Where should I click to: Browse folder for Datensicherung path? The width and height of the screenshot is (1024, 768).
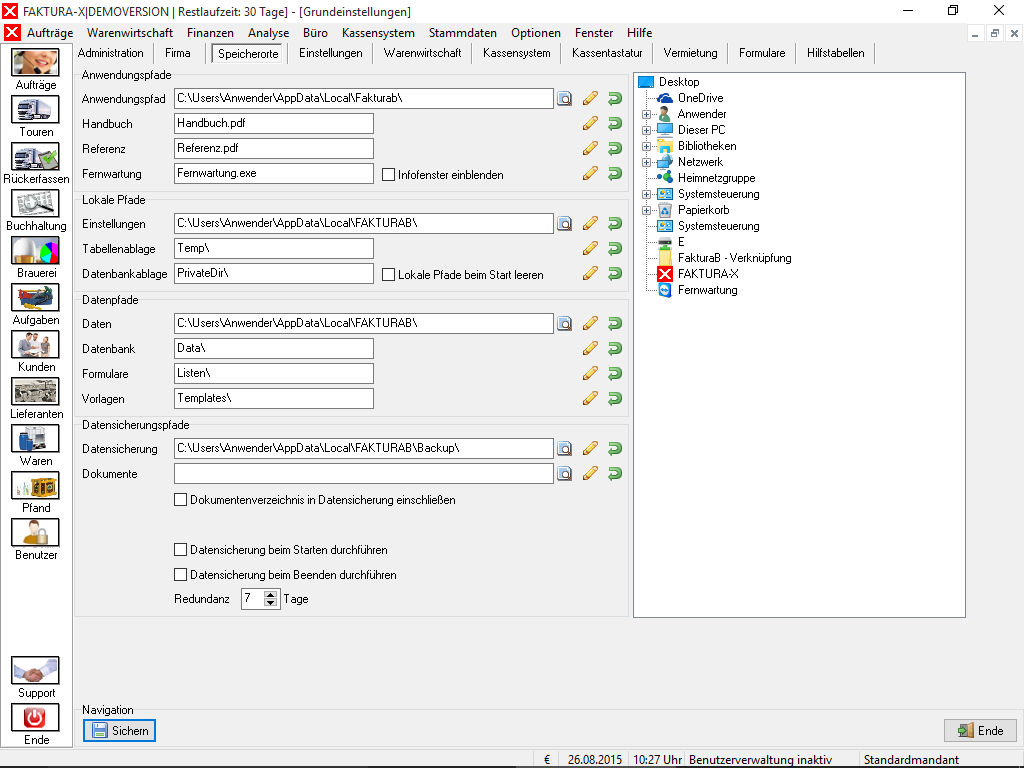click(565, 449)
